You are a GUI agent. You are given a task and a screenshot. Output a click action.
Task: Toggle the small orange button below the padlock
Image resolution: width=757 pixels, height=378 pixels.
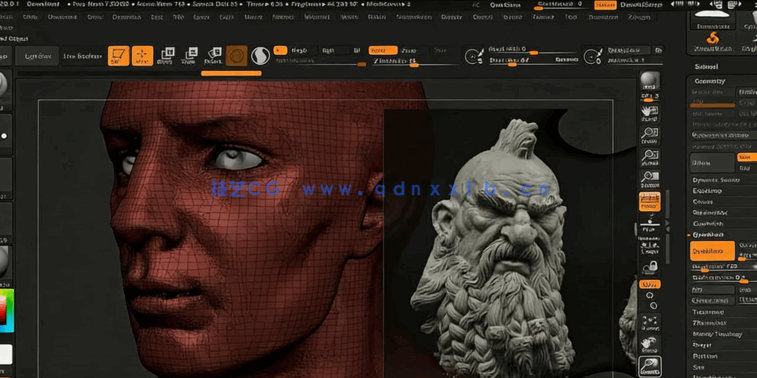[x=650, y=284]
